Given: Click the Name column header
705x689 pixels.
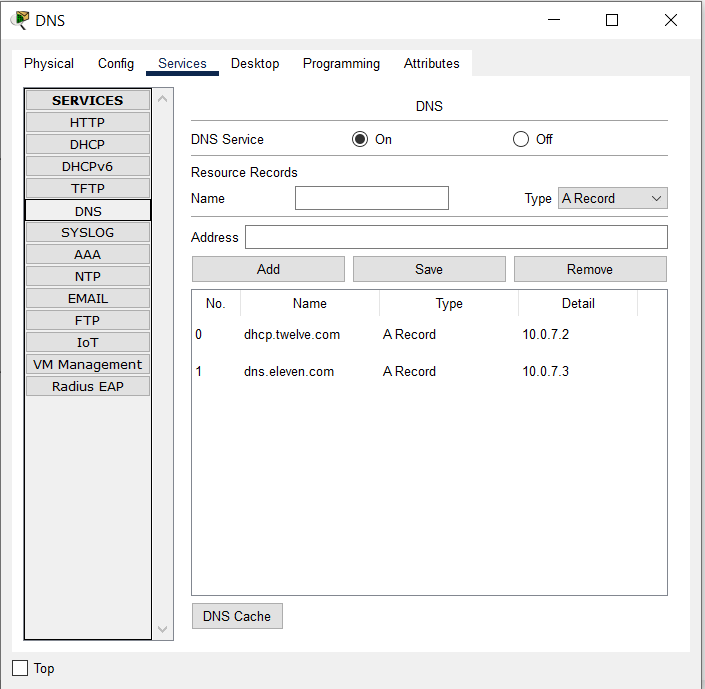Looking at the screenshot, I should [310, 304].
